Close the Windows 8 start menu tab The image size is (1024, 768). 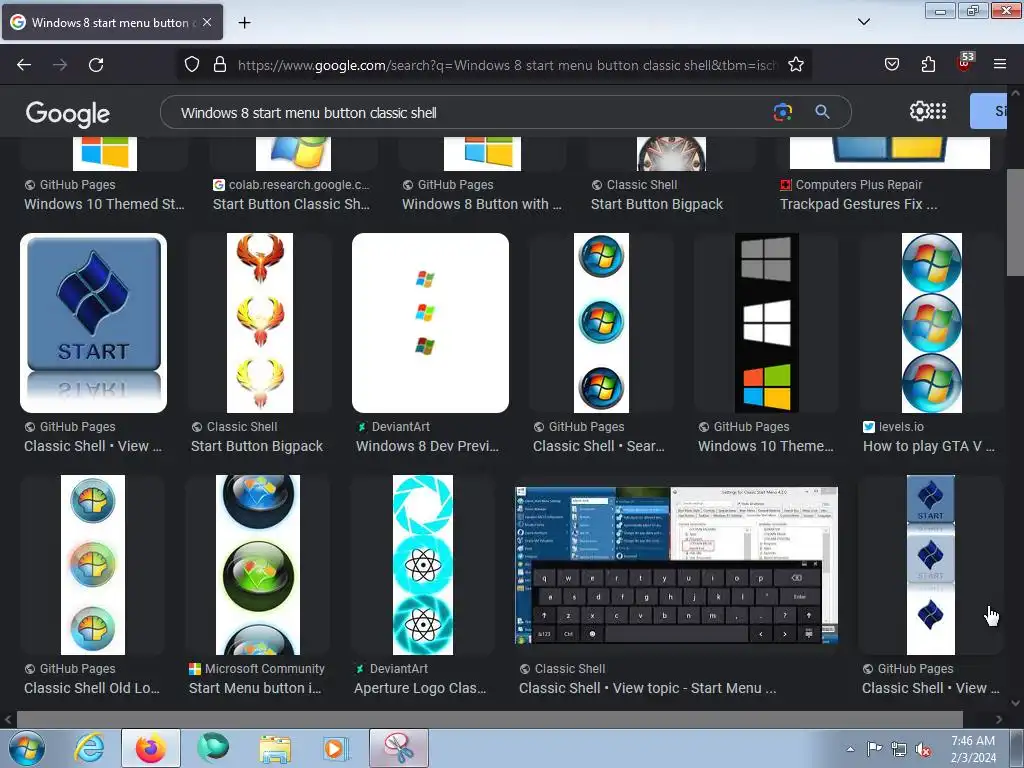(207, 22)
